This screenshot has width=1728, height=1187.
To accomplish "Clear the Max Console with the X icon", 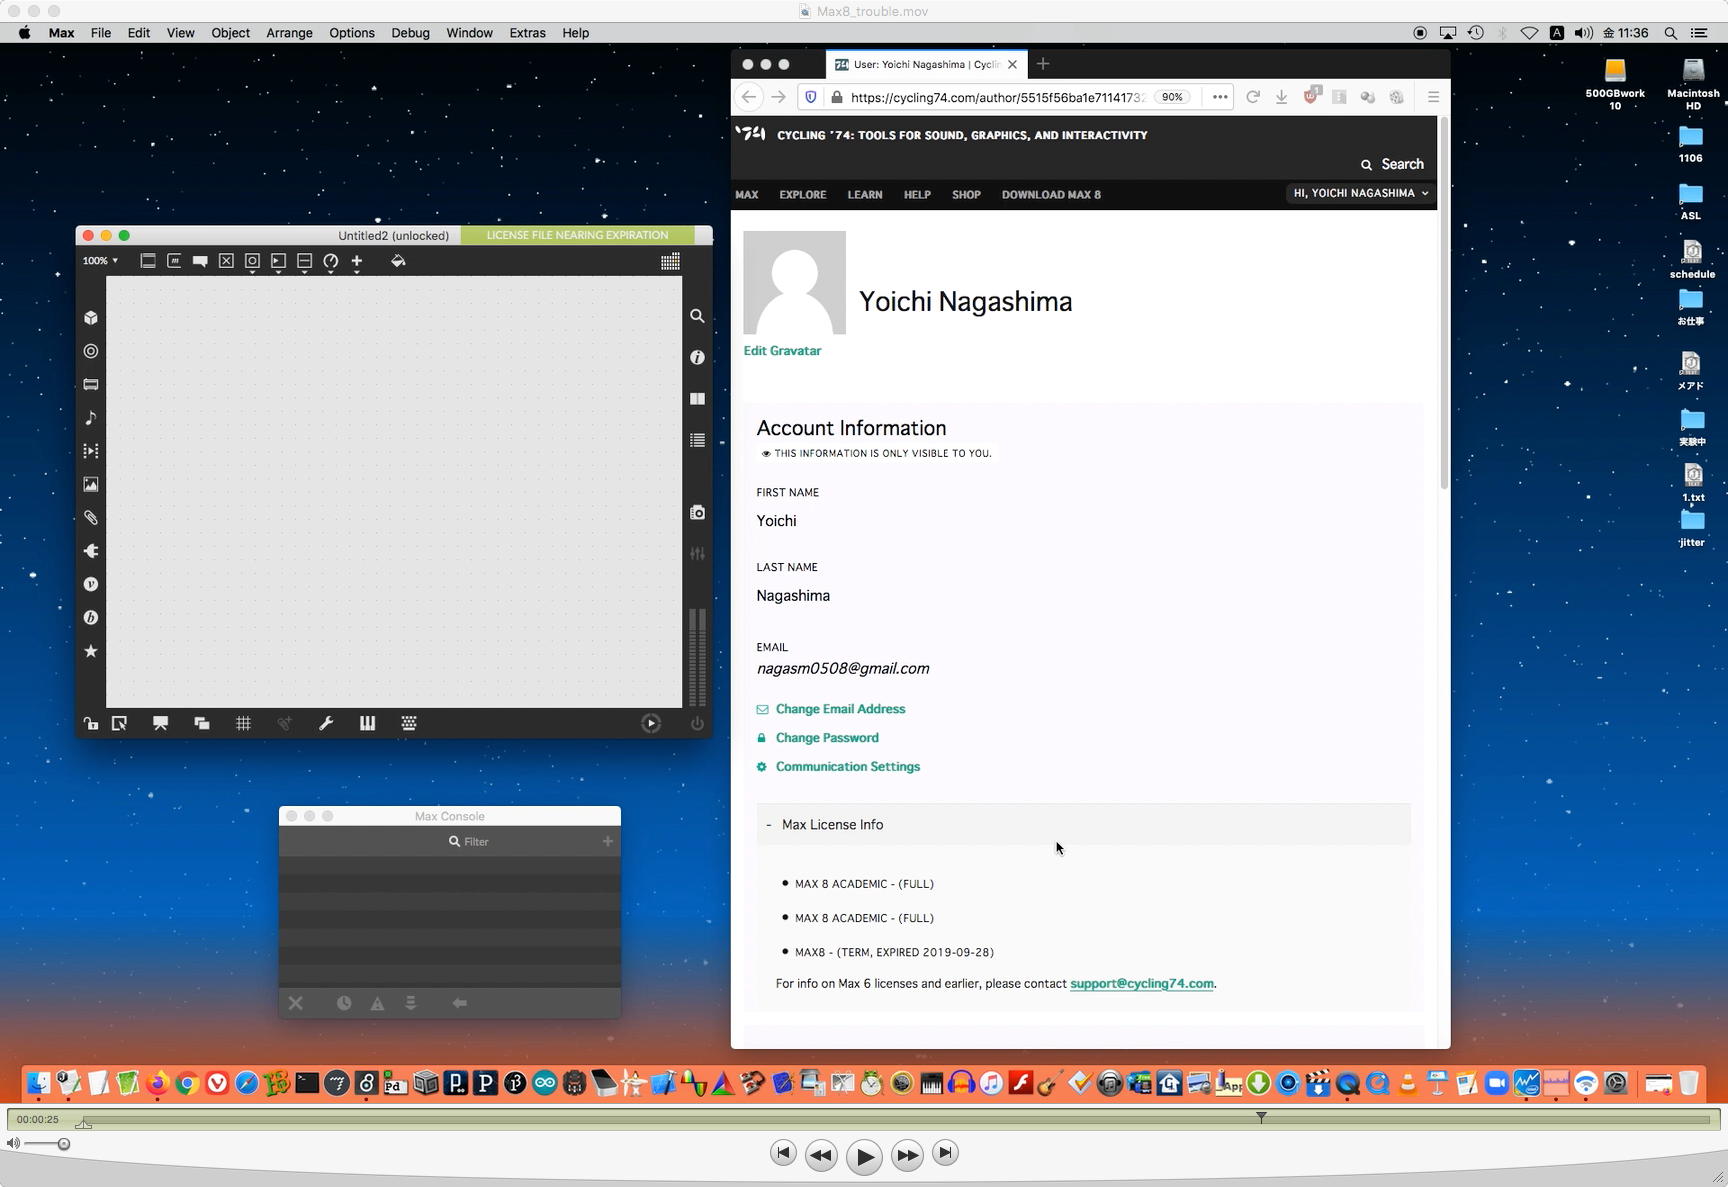I will tap(296, 1003).
